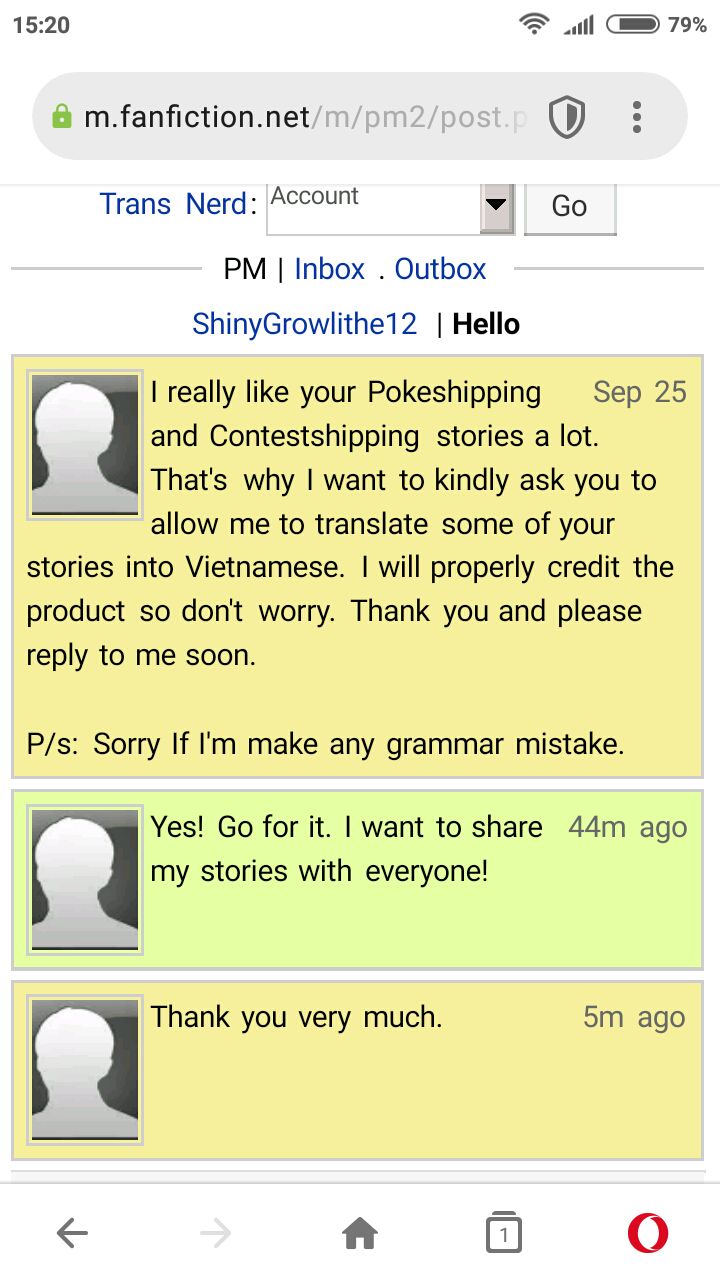Screen dimensions: 720x1280
Task: Tap the back arrow navigation icon
Action: click(73, 1234)
